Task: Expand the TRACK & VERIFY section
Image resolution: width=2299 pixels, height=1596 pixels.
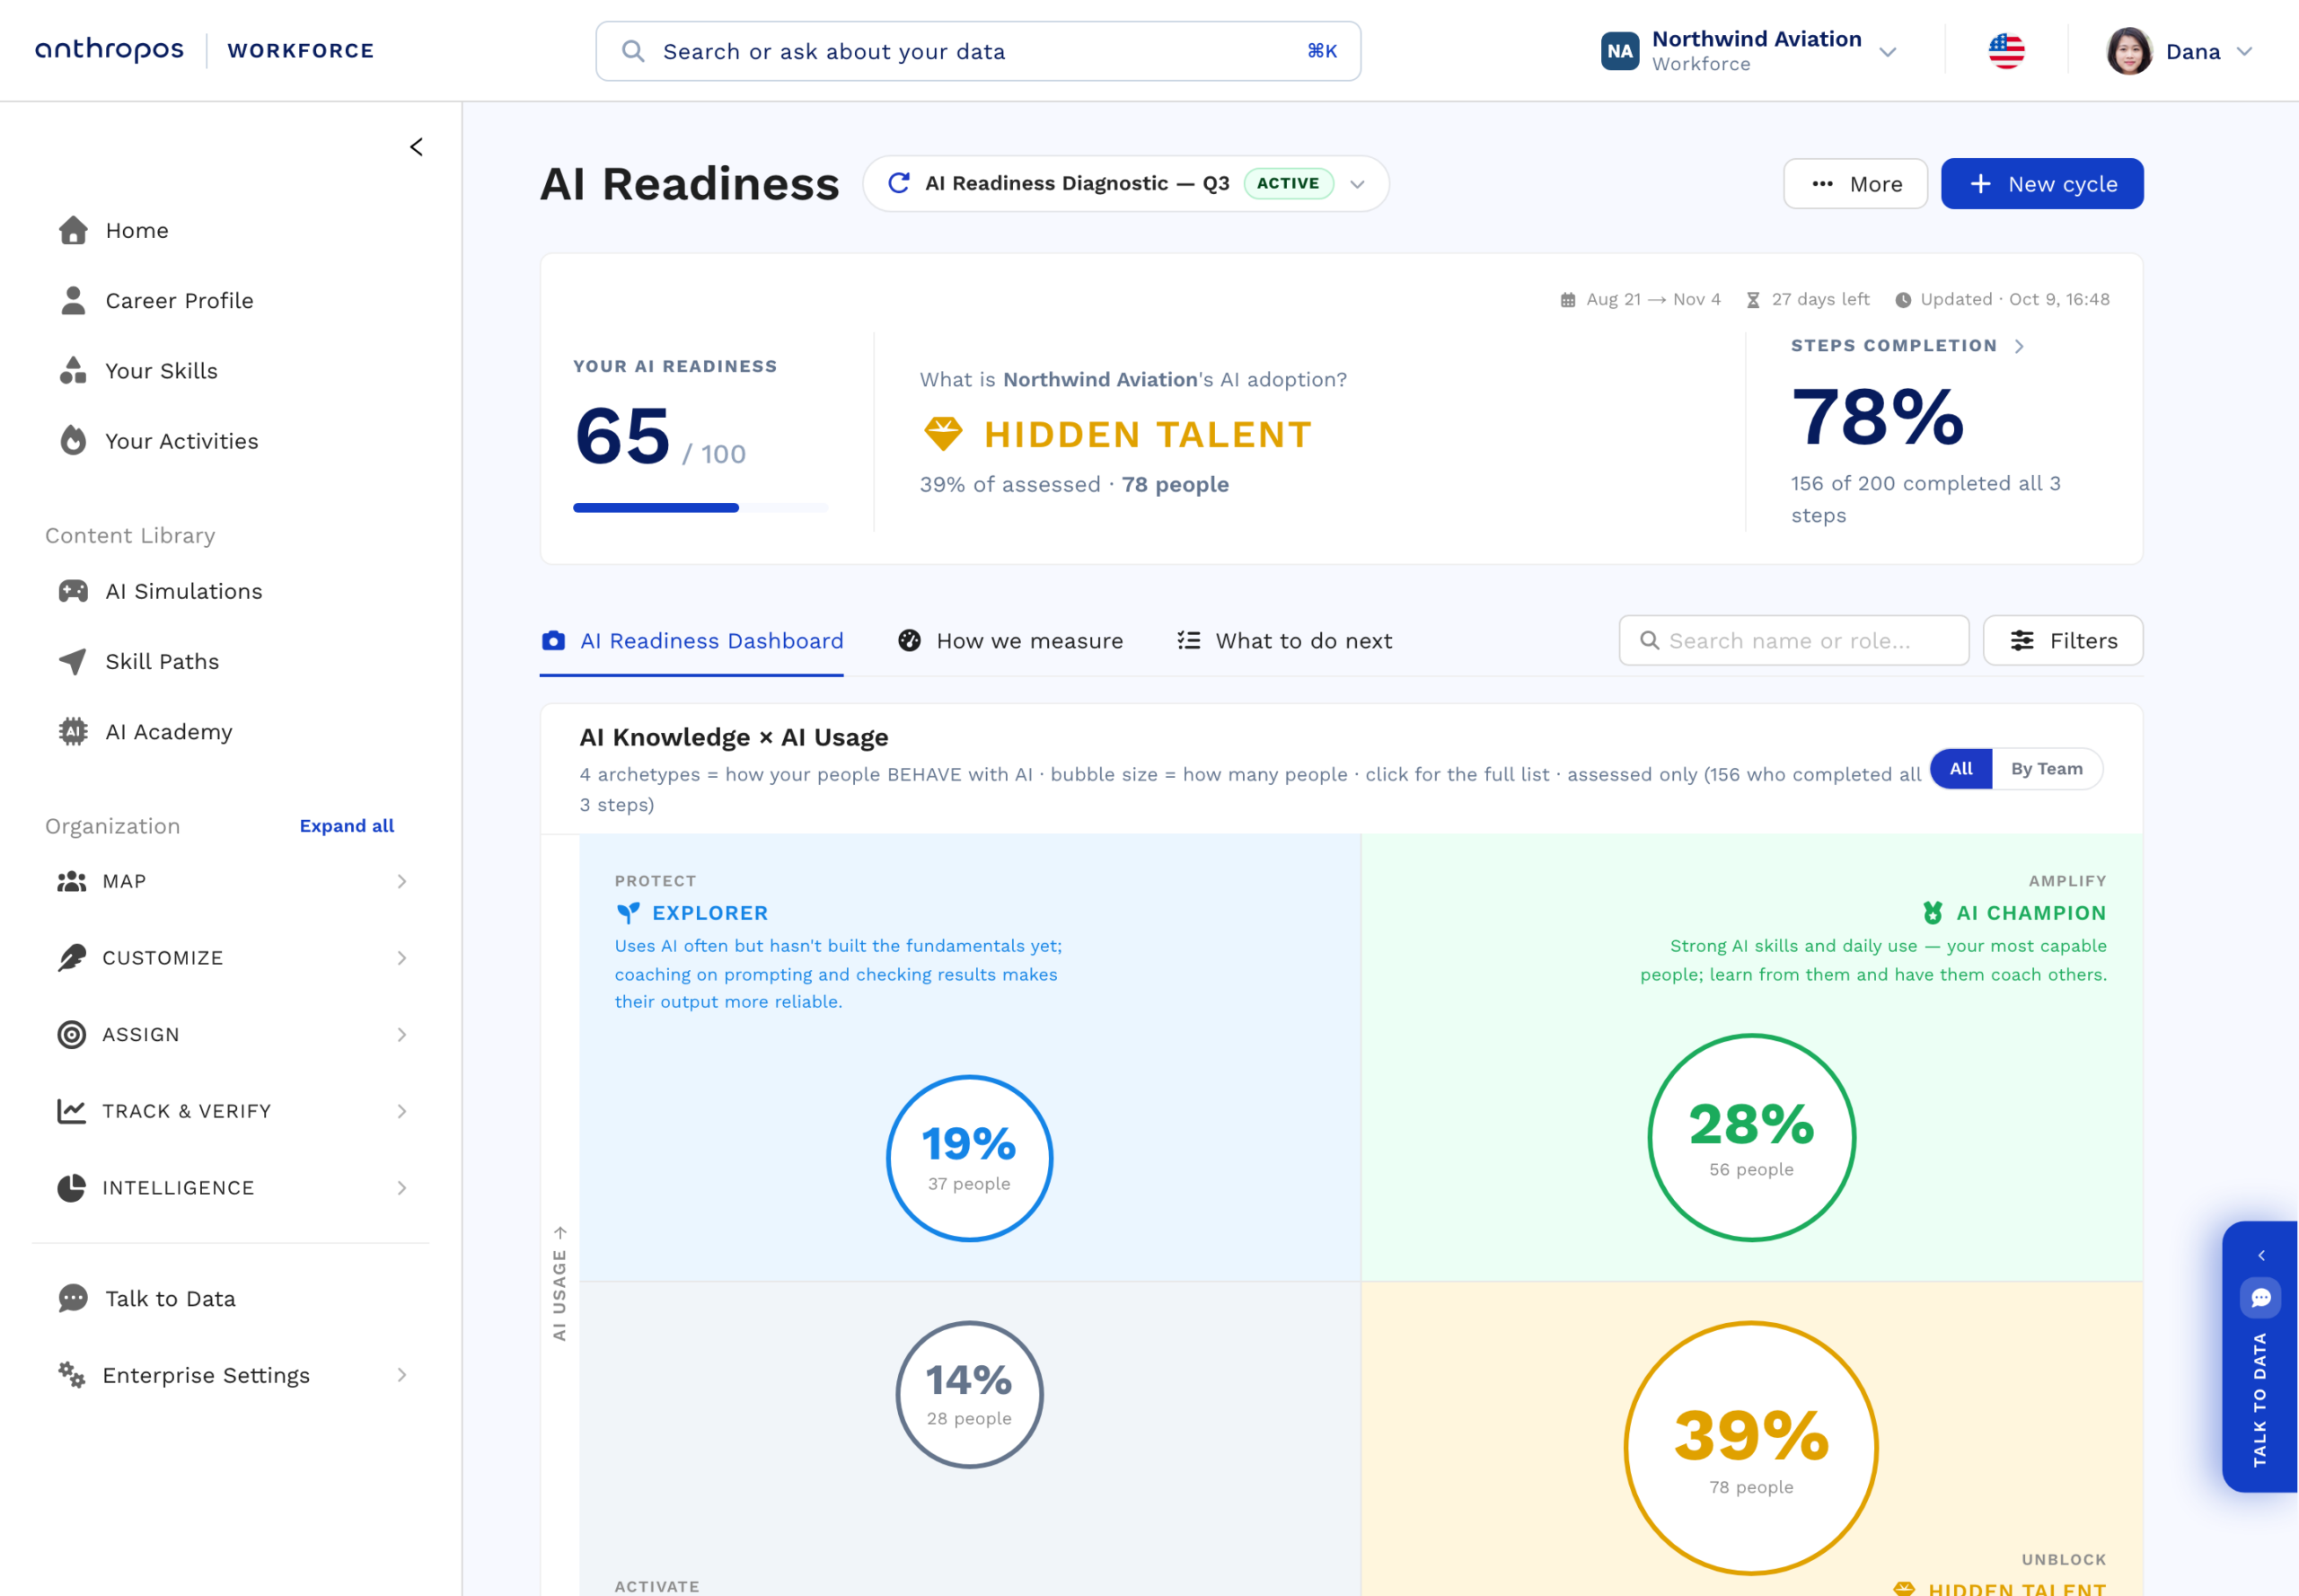Action: click(231, 1110)
